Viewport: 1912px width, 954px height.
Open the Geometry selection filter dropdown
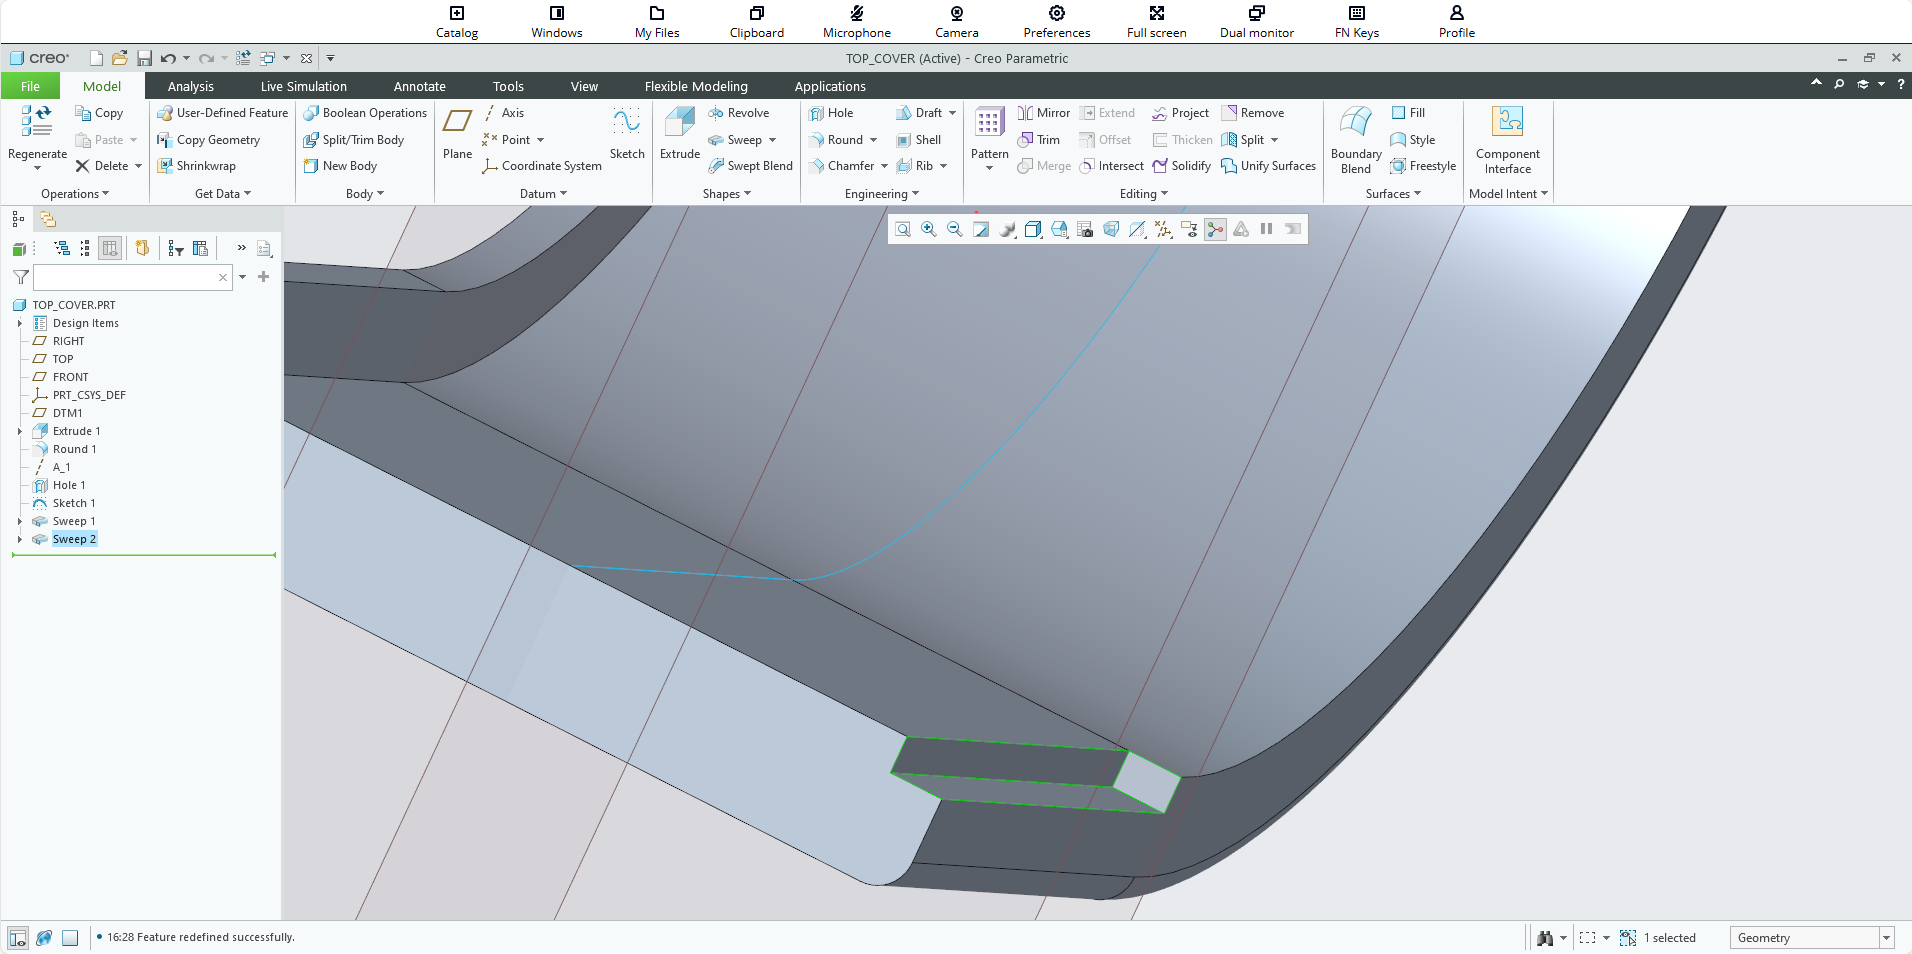[1886, 938]
